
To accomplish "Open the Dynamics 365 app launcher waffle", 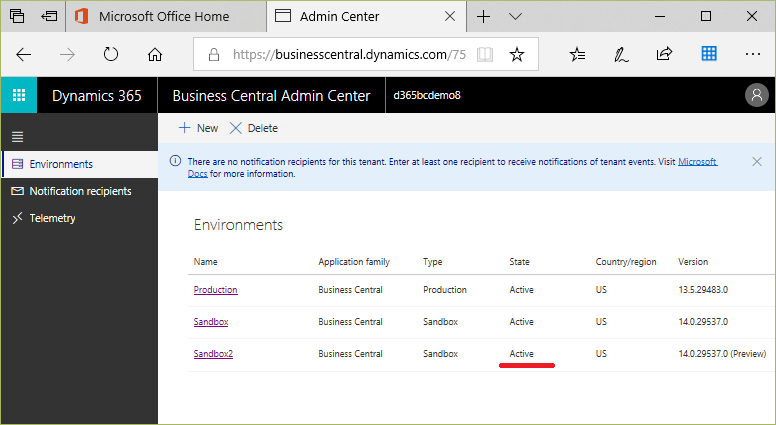I will tap(19, 95).
